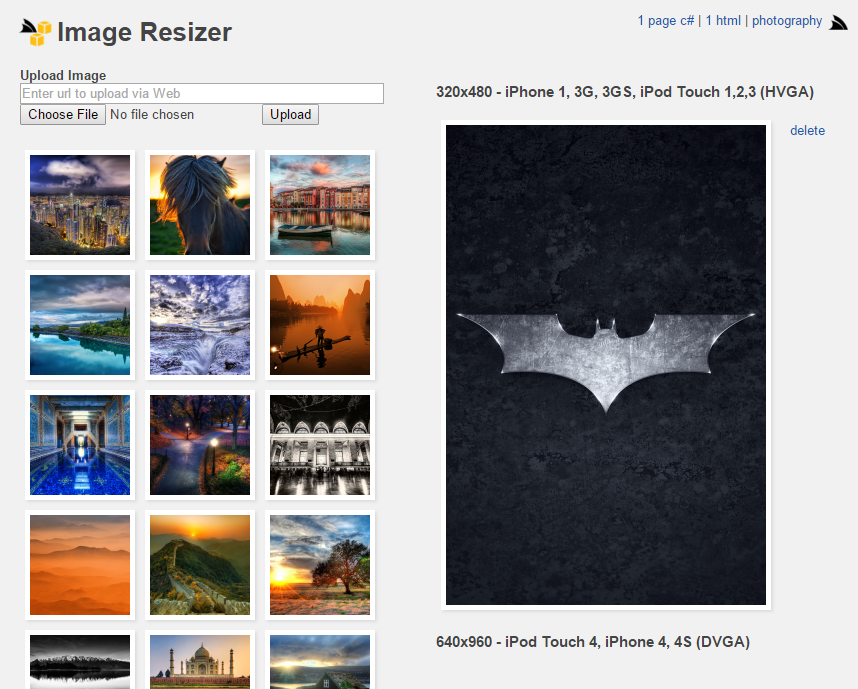Choose the colorful harbor houses thumbnail

pos(320,205)
